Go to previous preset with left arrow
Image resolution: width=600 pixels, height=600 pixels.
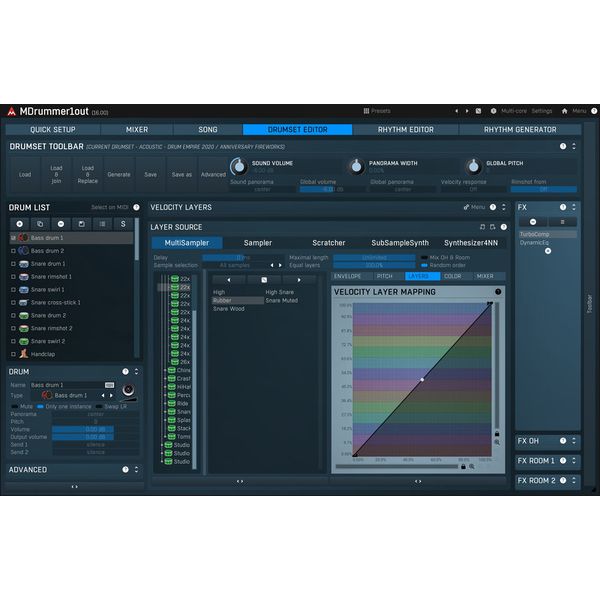coord(457,111)
